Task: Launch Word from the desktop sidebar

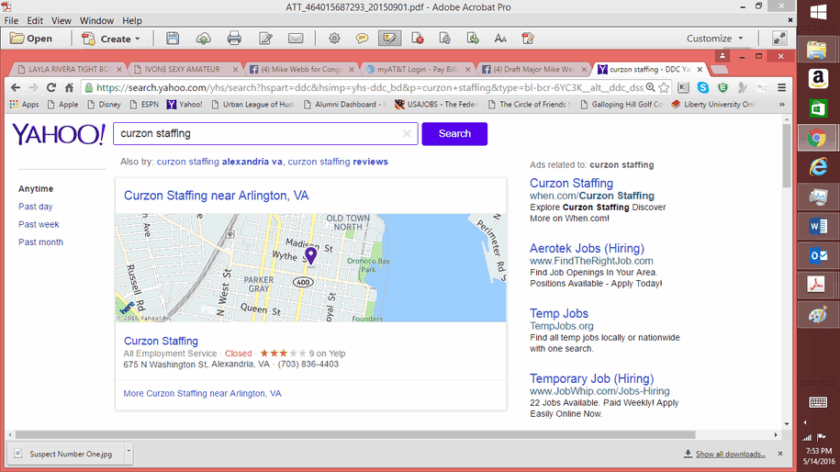Action: pyautogui.click(x=818, y=226)
